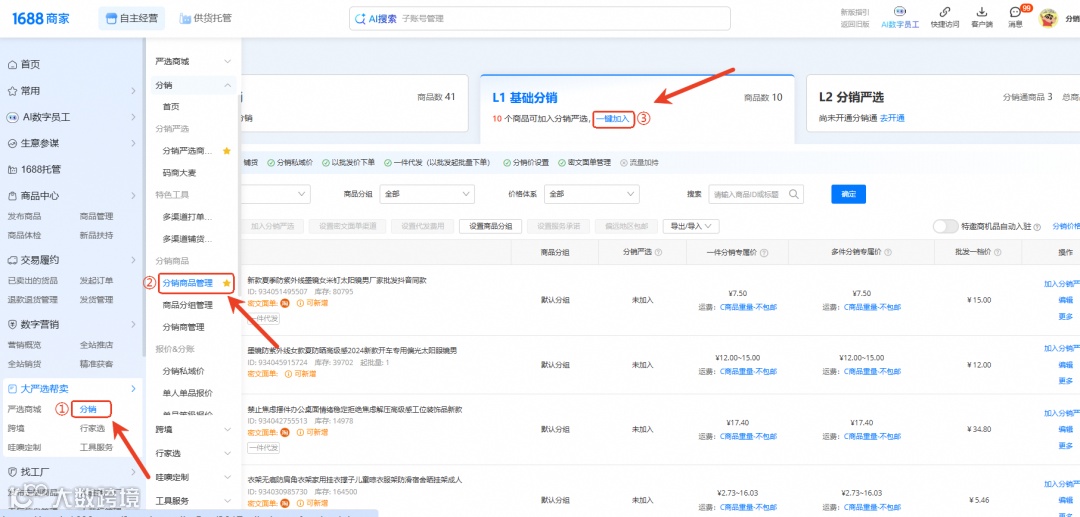Screen dimensions: 1080x517
Task: Open 码商大麦 menu item
Action: click(x=179, y=173)
